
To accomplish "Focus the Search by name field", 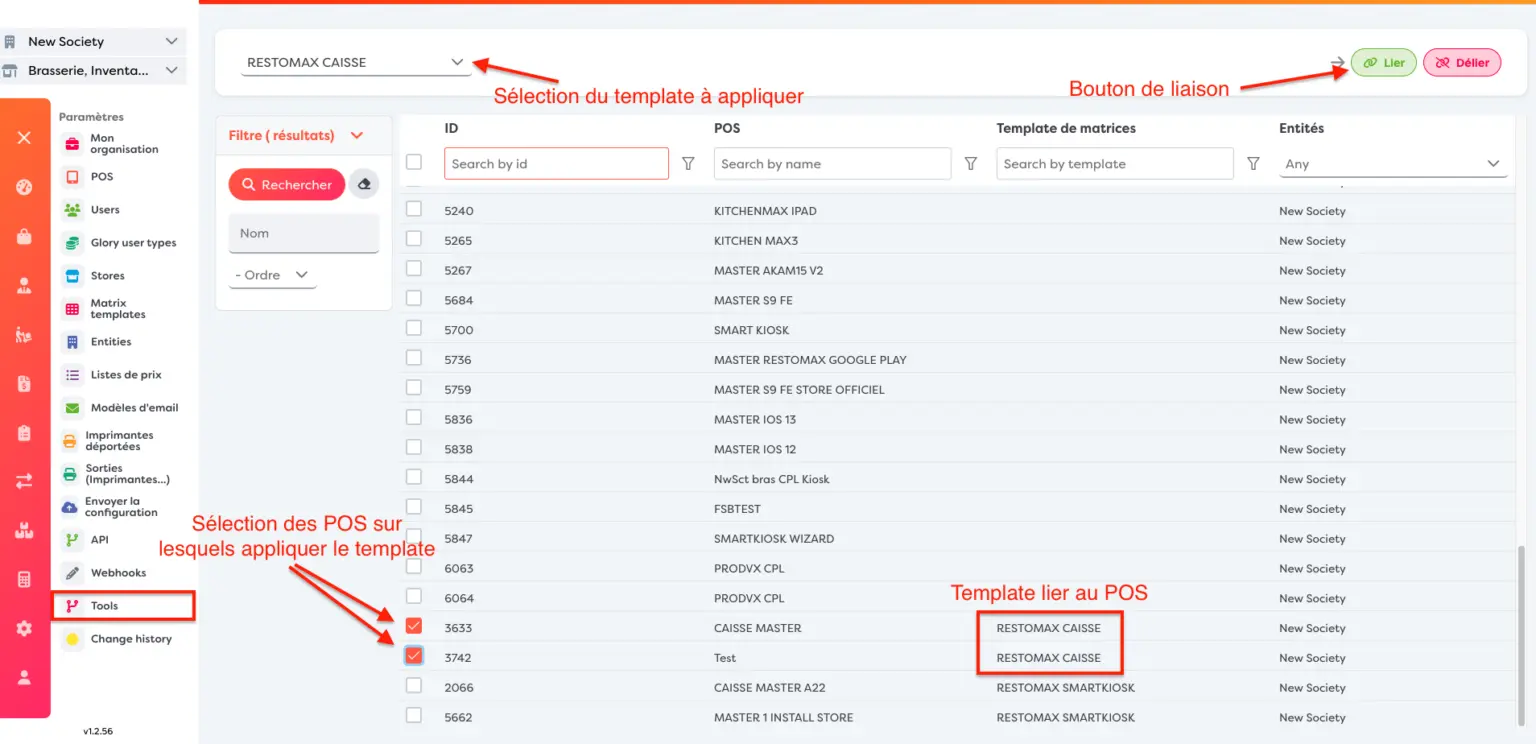I will (x=832, y=164).
